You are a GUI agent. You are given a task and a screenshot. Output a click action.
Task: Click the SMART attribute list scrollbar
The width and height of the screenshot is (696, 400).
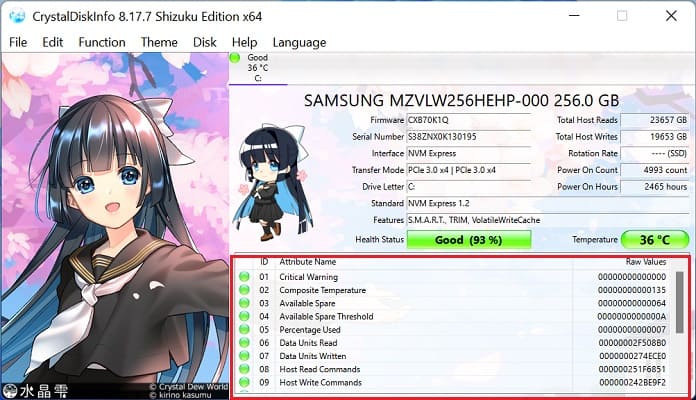coord(679,302)
